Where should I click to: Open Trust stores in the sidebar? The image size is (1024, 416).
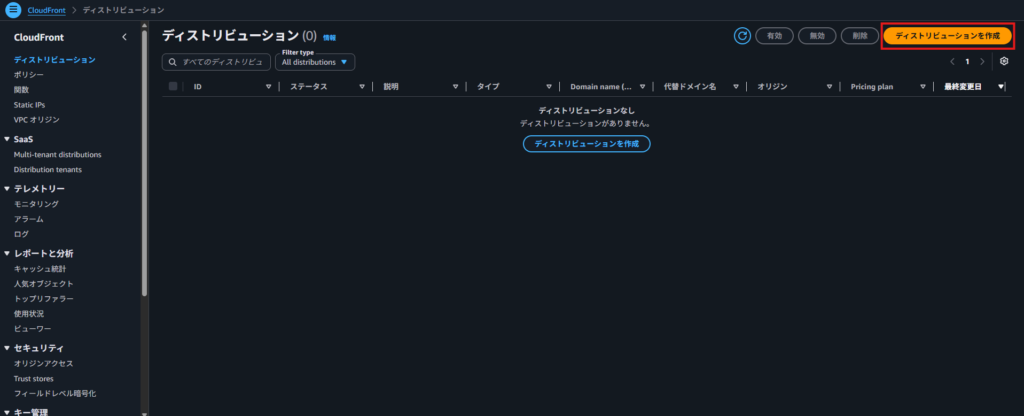pos(33,379)
